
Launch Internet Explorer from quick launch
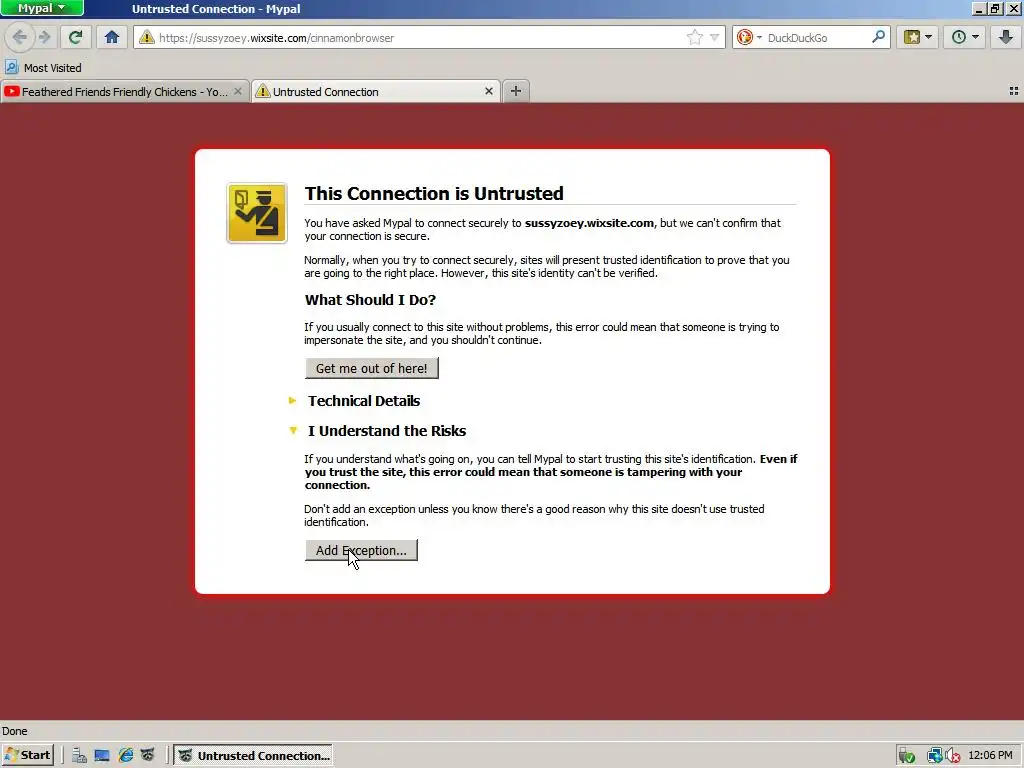coord(125,756)
